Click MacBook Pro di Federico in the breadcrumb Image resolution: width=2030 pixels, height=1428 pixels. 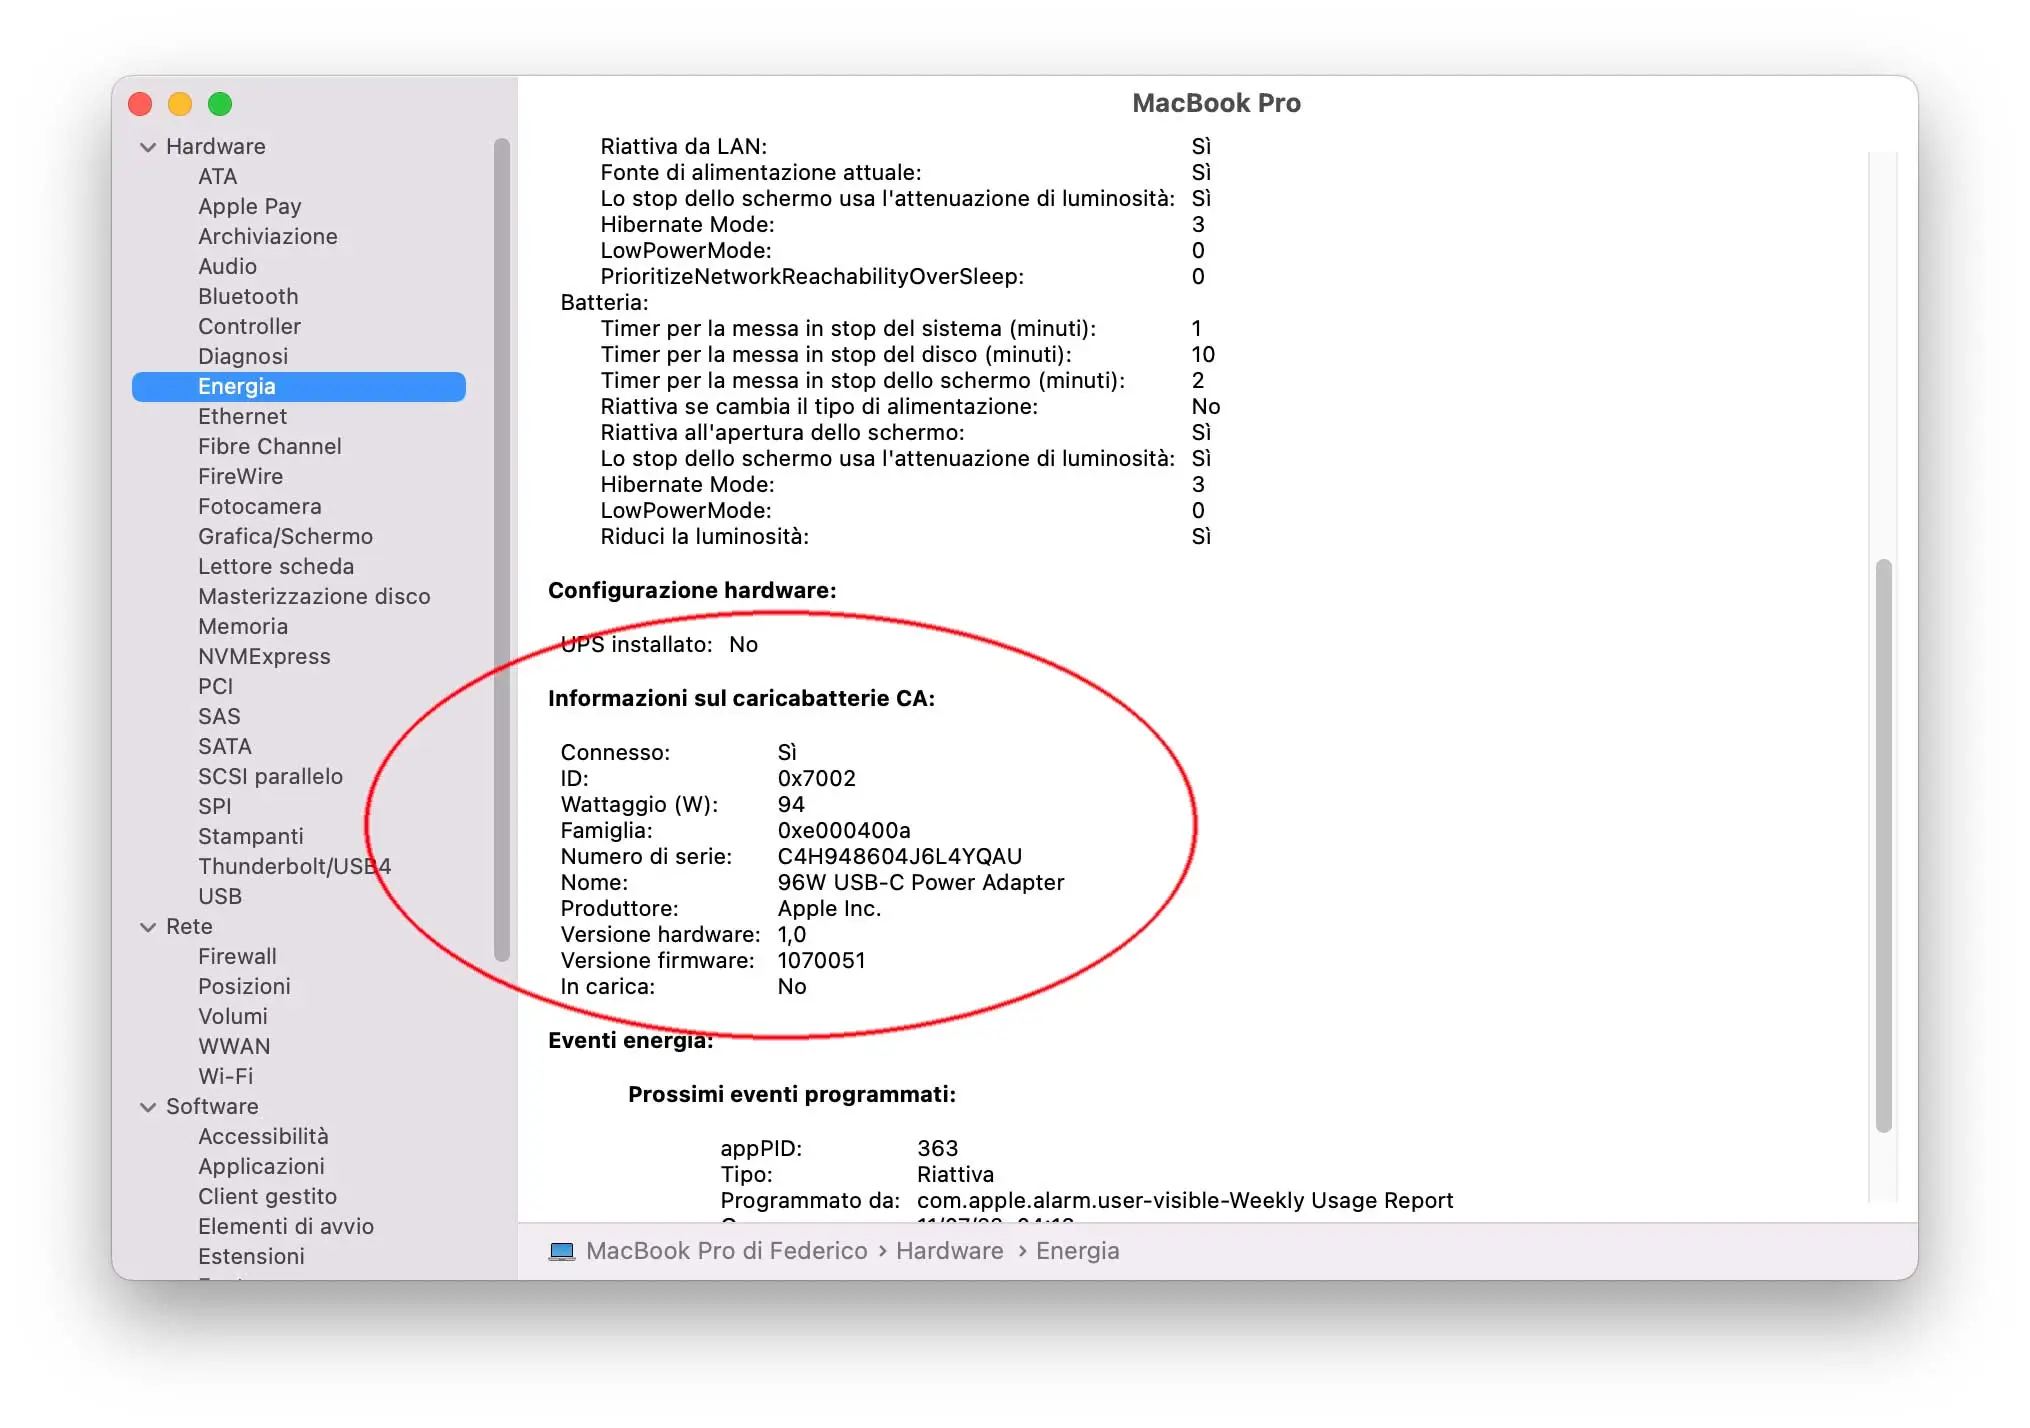728,1250
